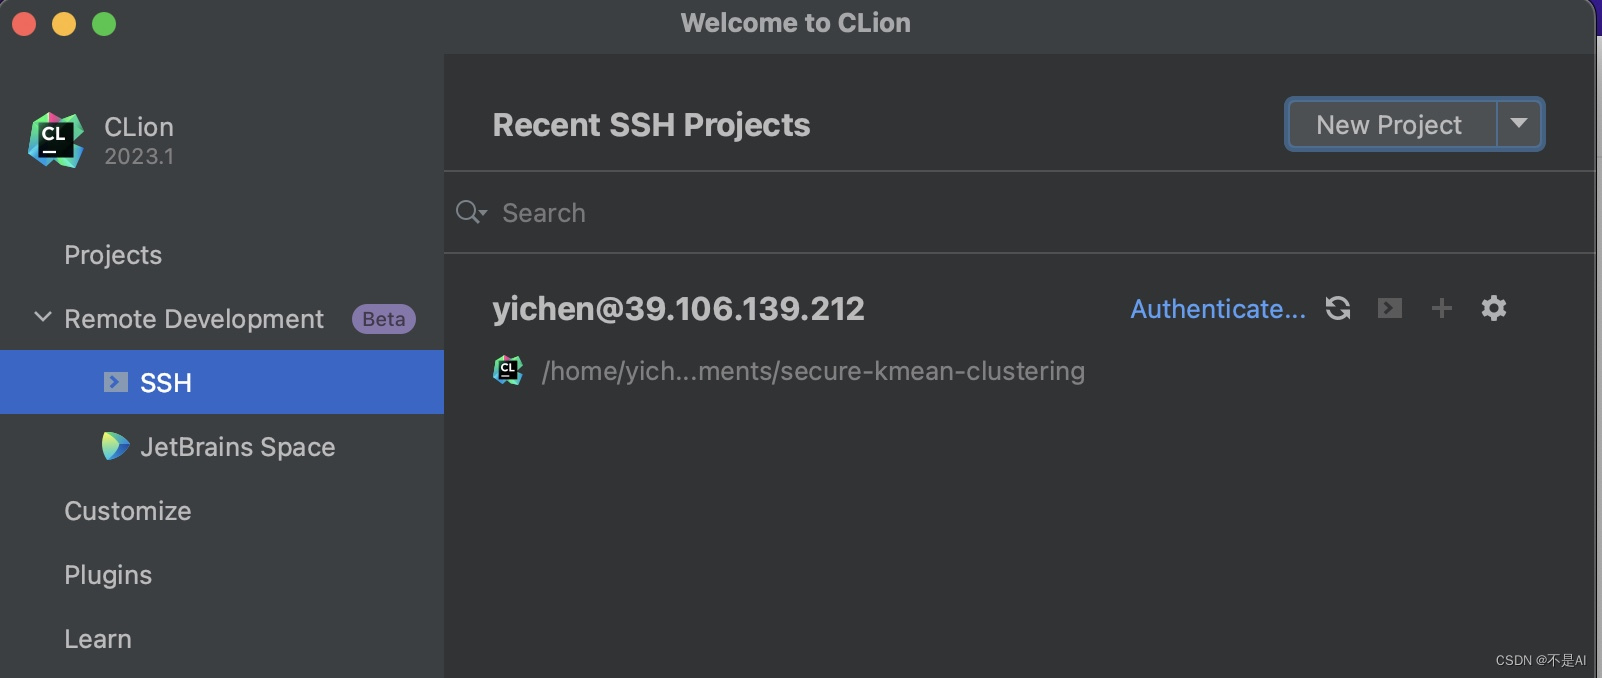Click the New Project button
Viewport: 1602px width, 678px height.
point(1389,124)
